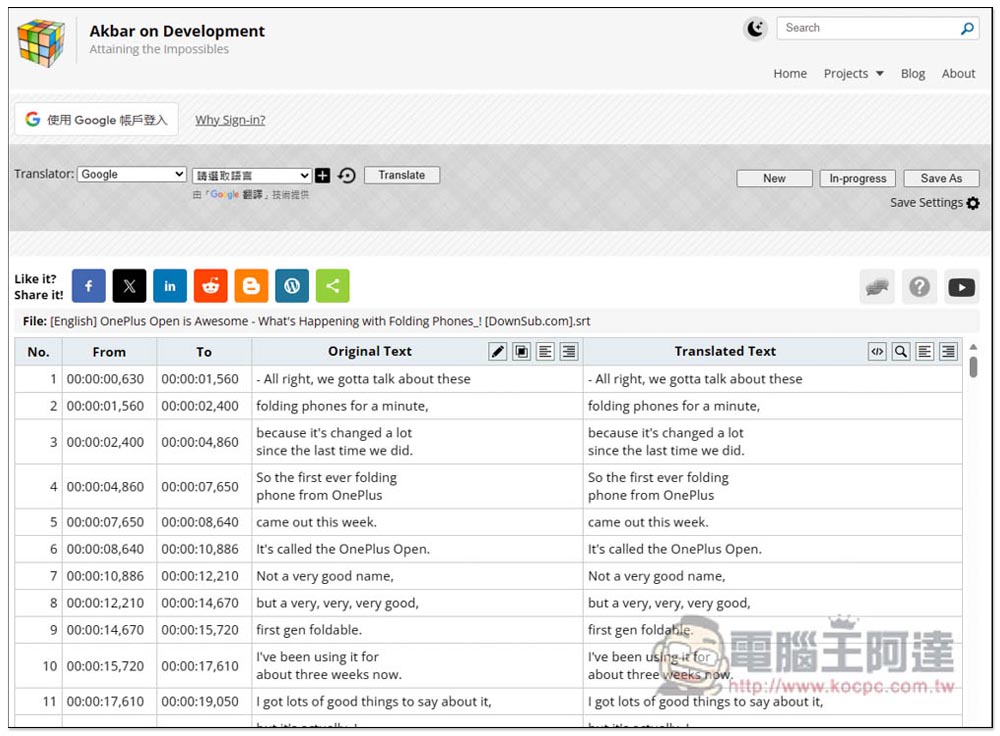The image size is (1000, 736).
Task: Expand the Projects menu
Action: coord(853,74)
